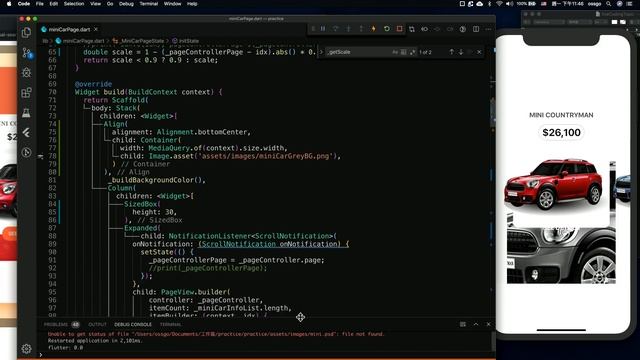Open the Test flask view
Image resolution: width=640 pixels, height=360 pixels.
click(x=27, y=113)
